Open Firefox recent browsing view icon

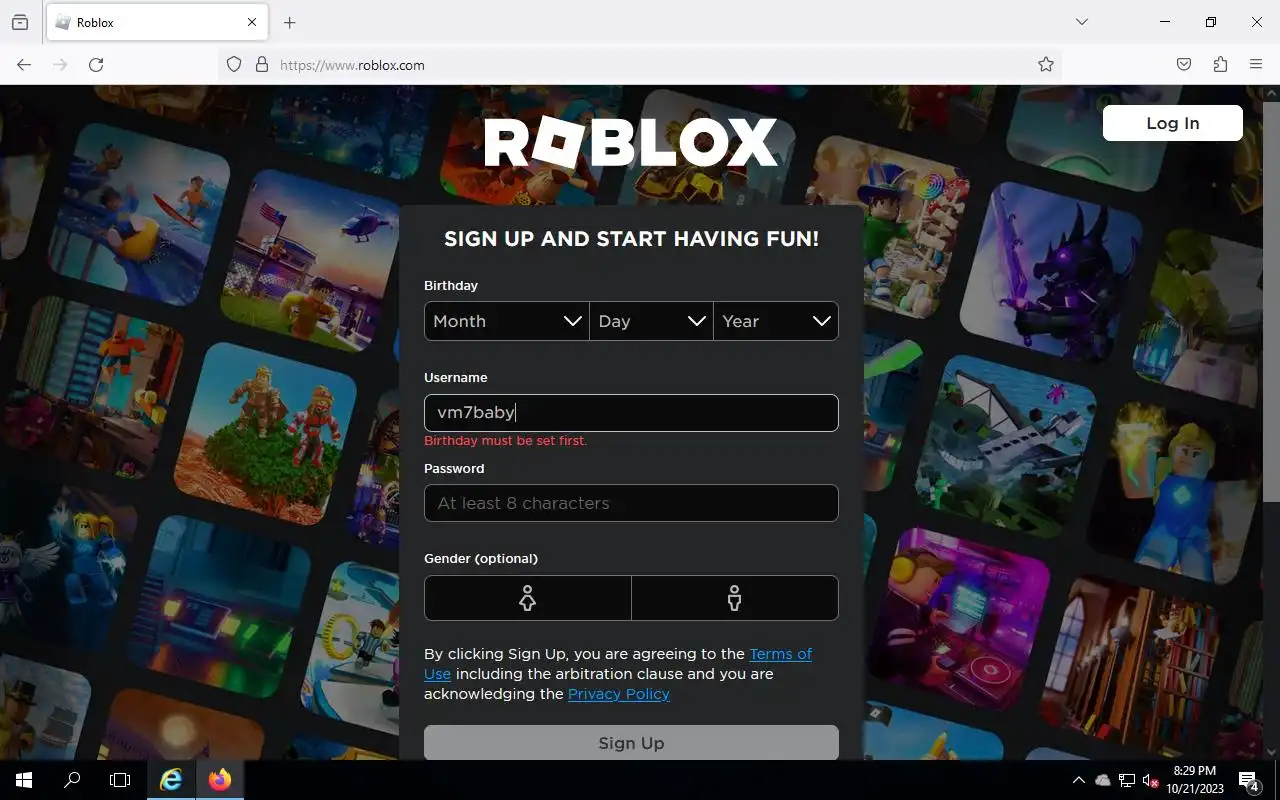20,22
